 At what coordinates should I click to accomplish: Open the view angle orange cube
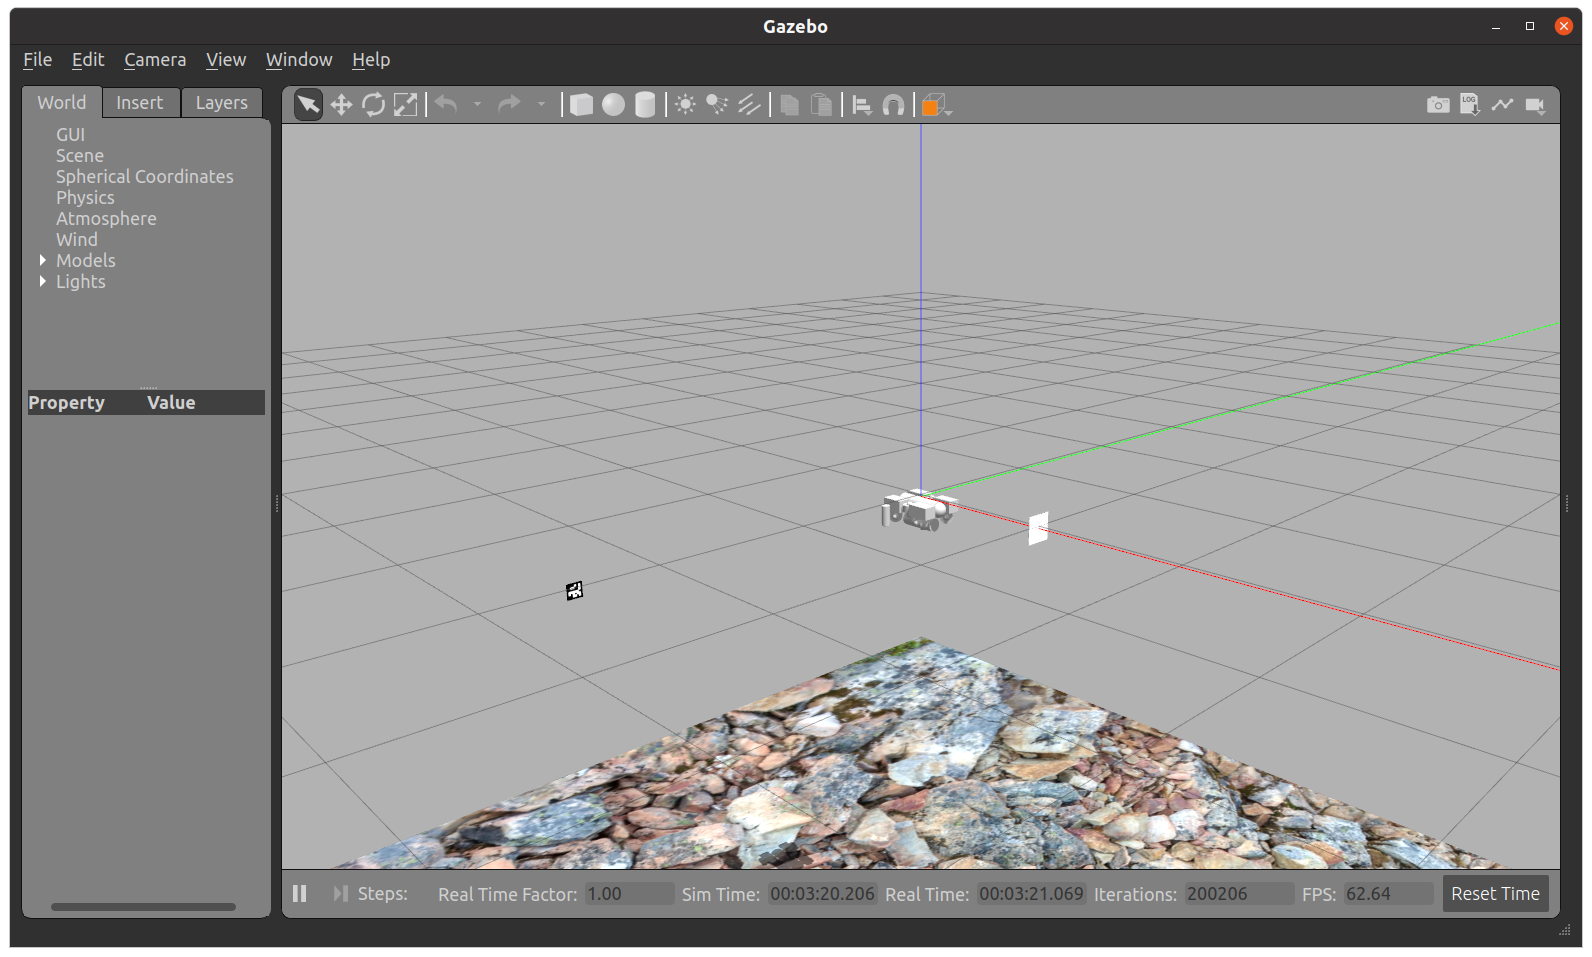(x=936, y=105)
